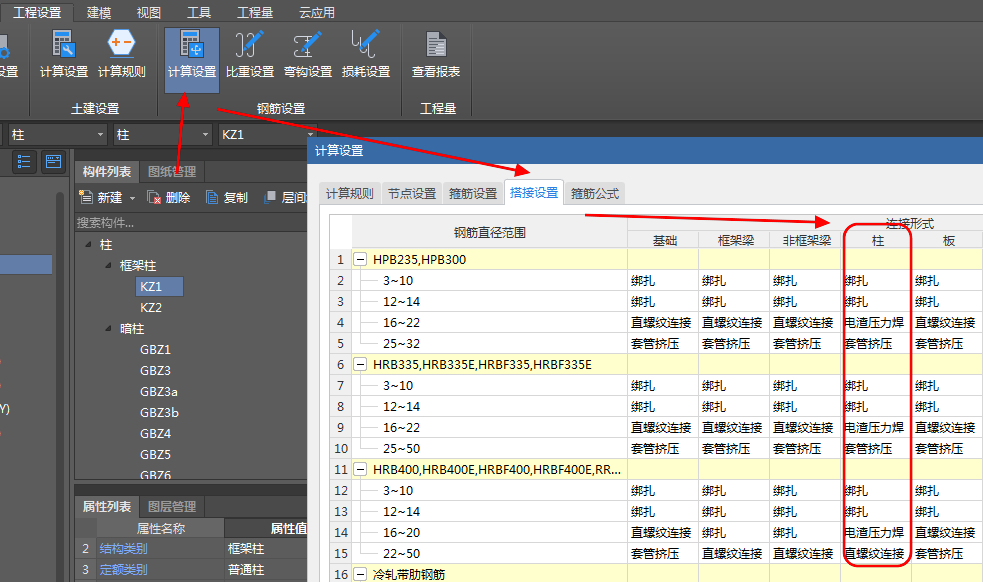
Task: Open 计算规则 tab in dialog
Action: (x=349, y=193)
